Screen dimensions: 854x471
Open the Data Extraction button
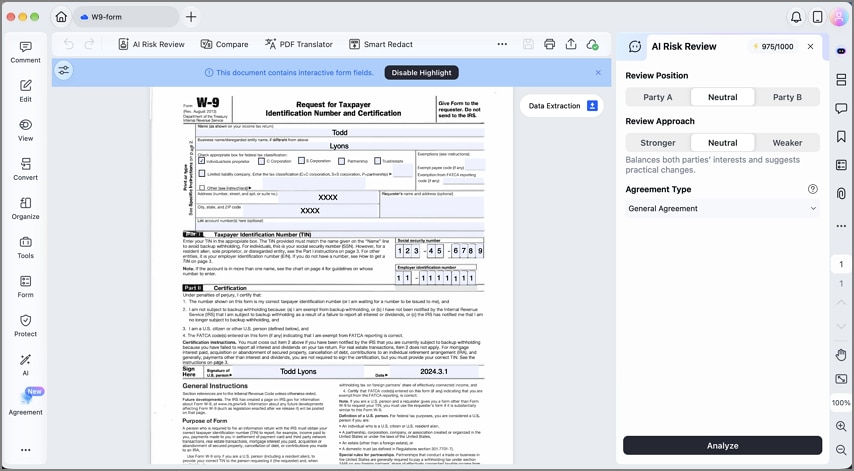click(562, 106)
